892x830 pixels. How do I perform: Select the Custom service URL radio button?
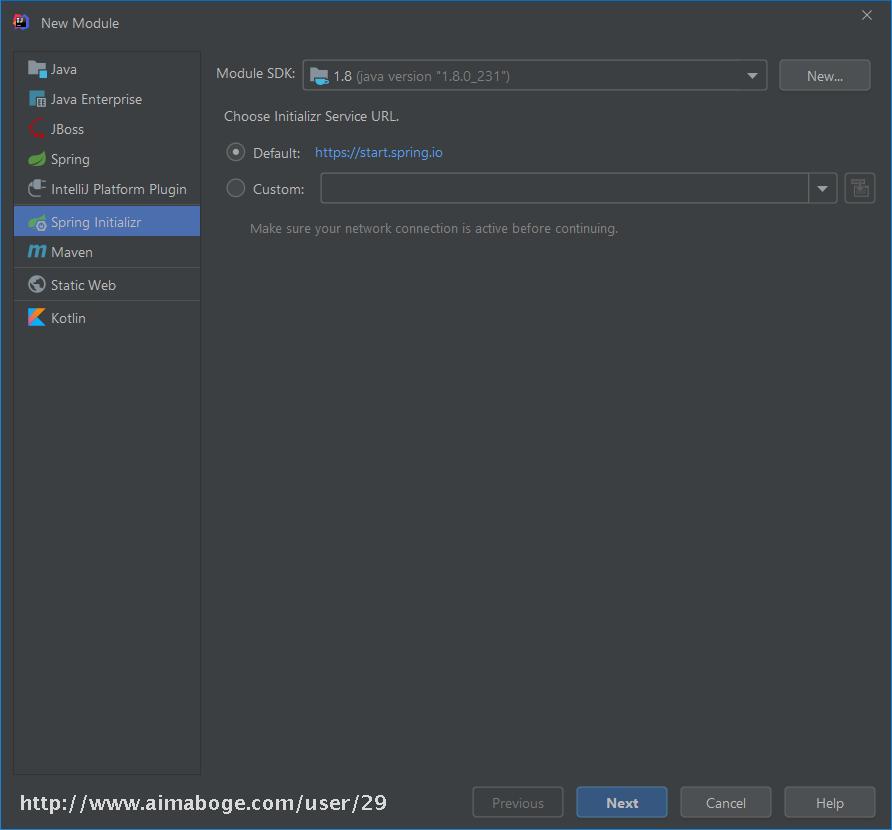[x=236, y=188]
